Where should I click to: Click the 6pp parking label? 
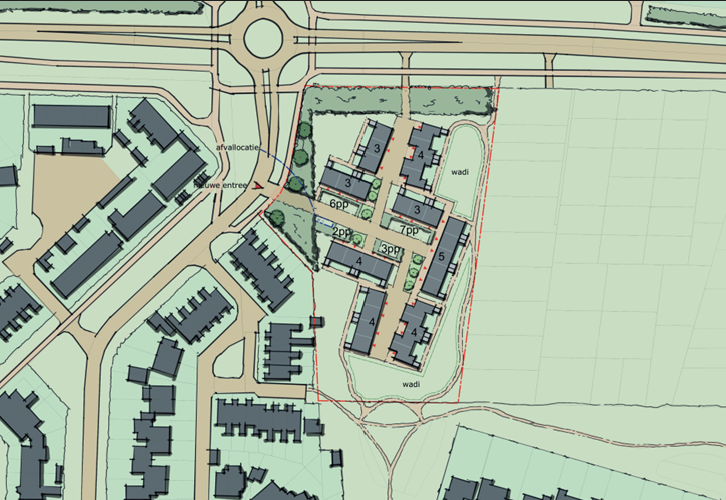point(339,204)
